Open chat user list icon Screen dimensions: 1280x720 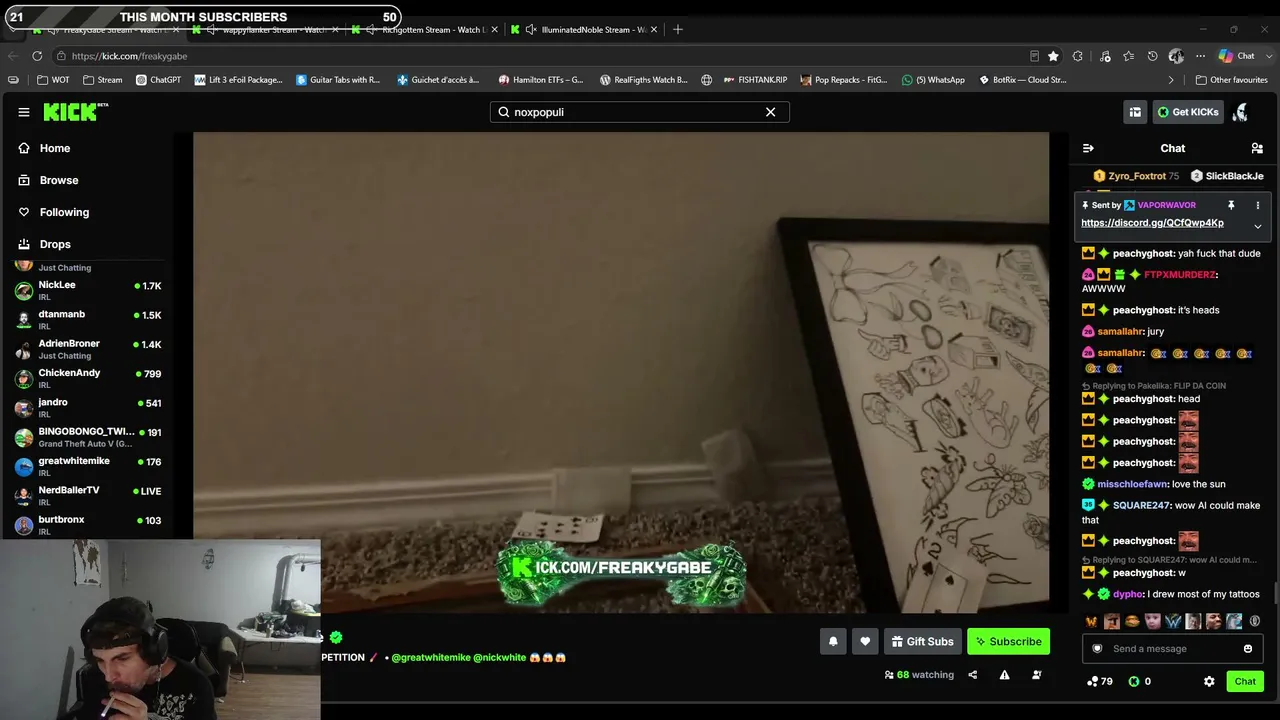1257,148
